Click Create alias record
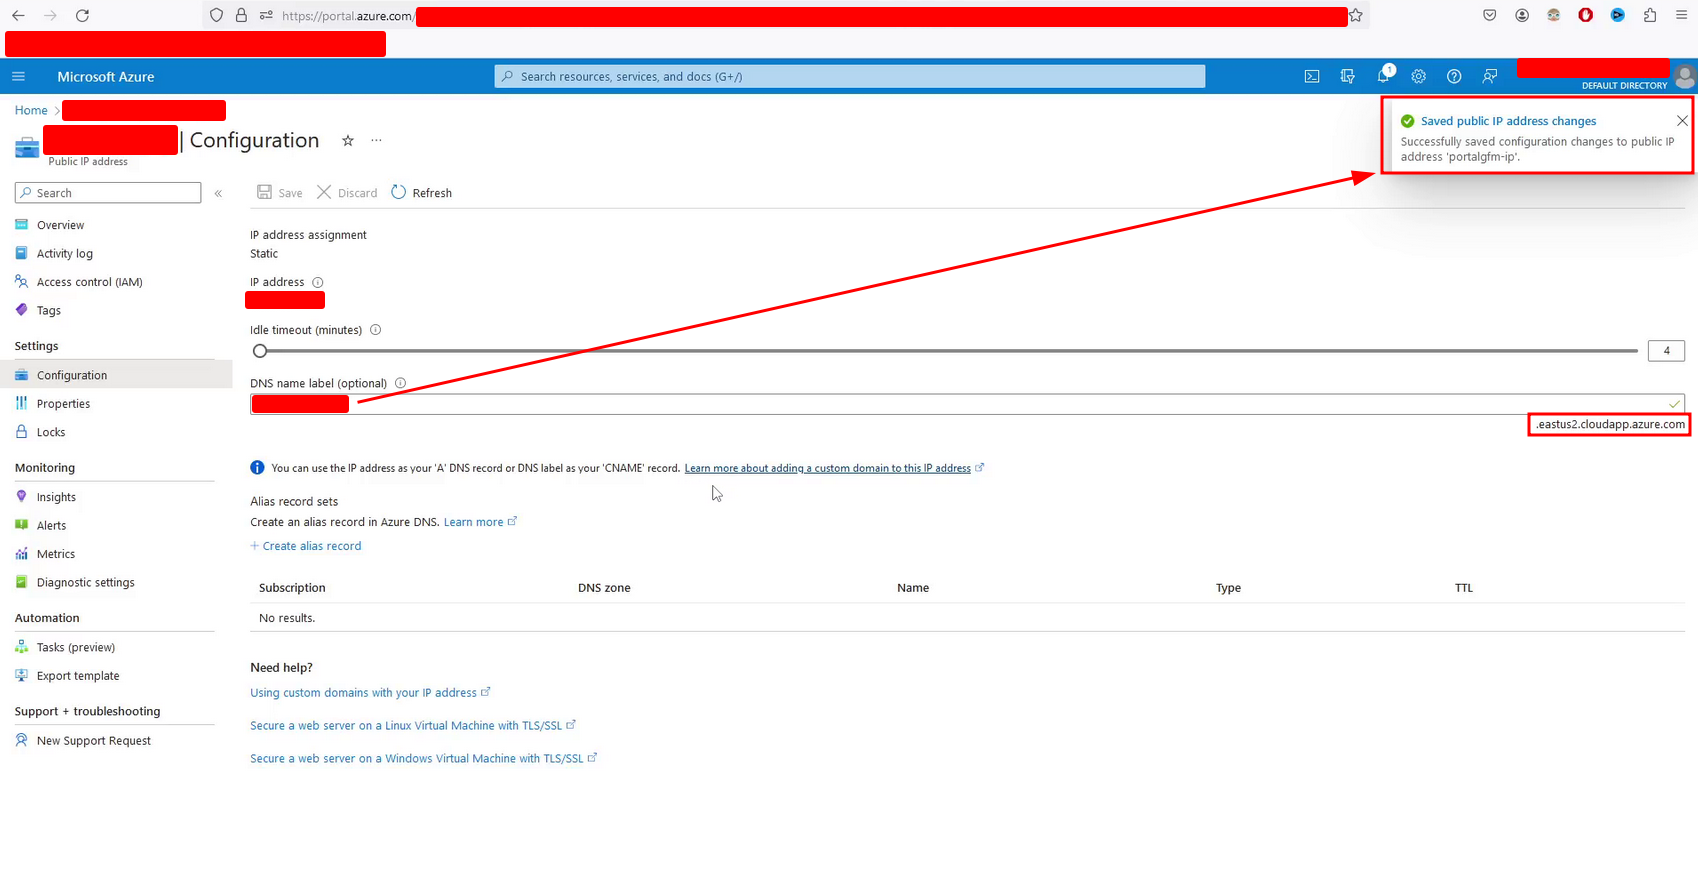Image resolution: width=1698 pixels, height=878 pixels. click(306, 546)
